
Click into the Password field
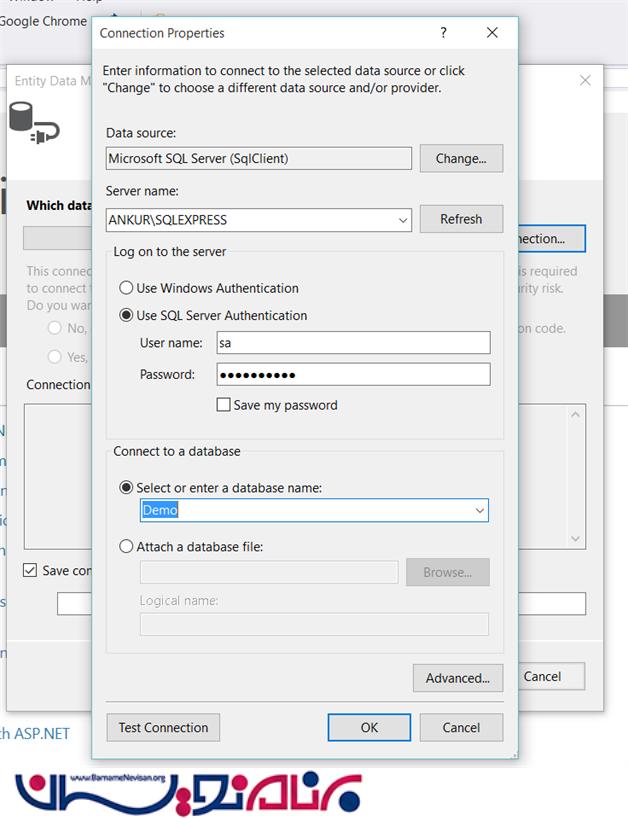coord(353,374)
